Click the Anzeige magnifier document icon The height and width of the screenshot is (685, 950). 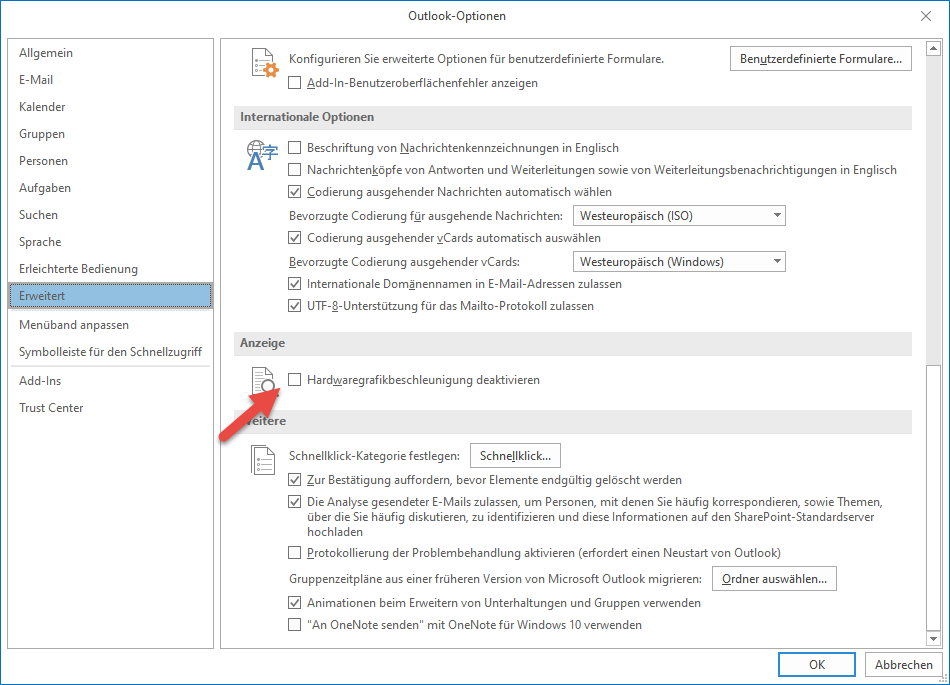pyautogui.click(x=262, y=383)
